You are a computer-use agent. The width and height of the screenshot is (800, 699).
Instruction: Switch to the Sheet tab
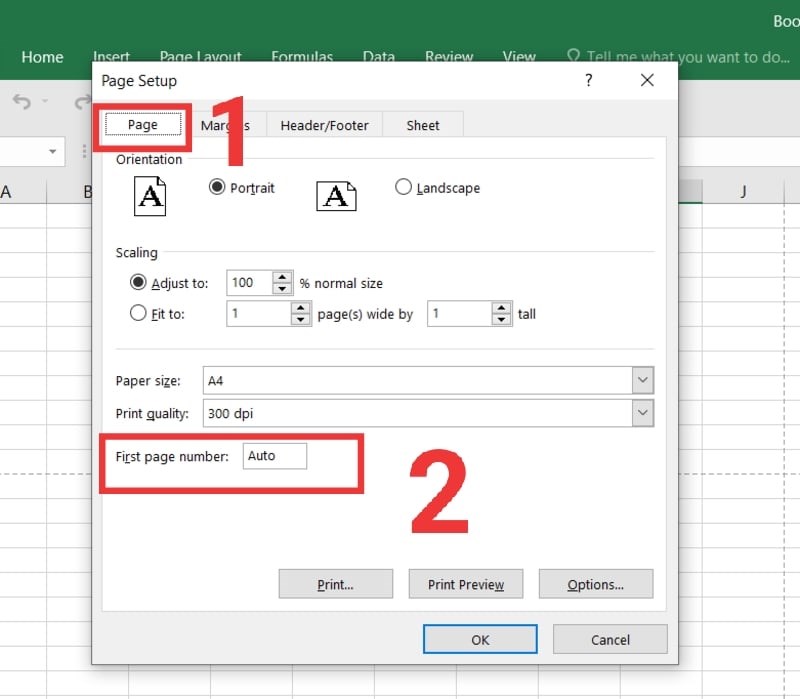[423, 125]
